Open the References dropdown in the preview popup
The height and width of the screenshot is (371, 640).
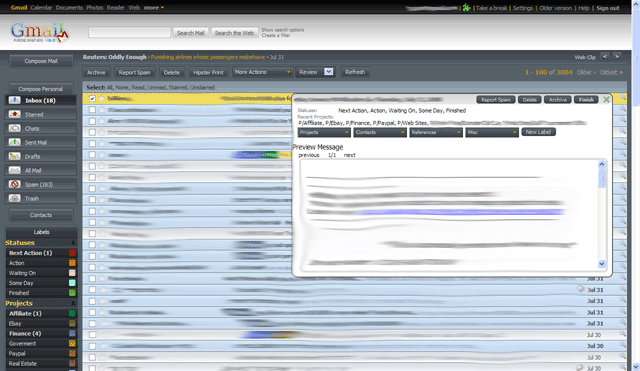(x=436, y=132)
